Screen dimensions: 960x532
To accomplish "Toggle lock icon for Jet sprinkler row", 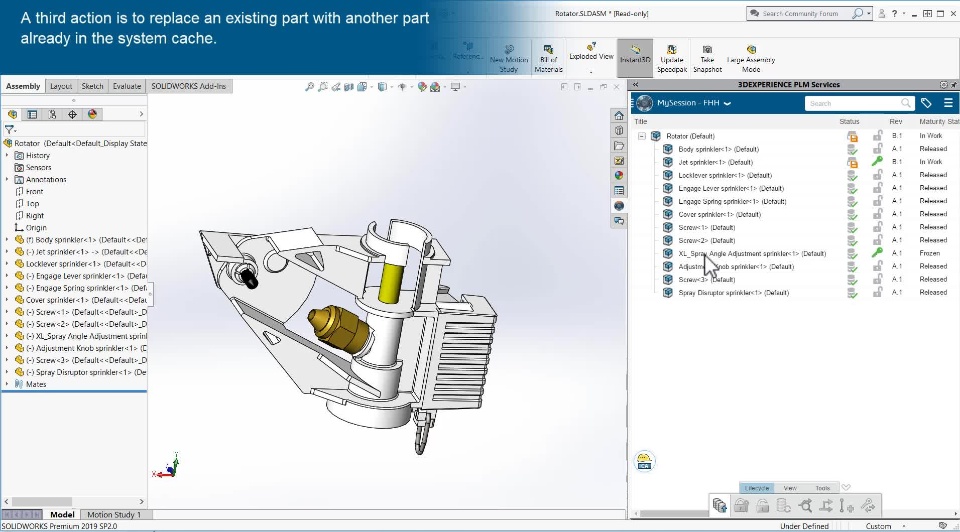I will (877, 162).
